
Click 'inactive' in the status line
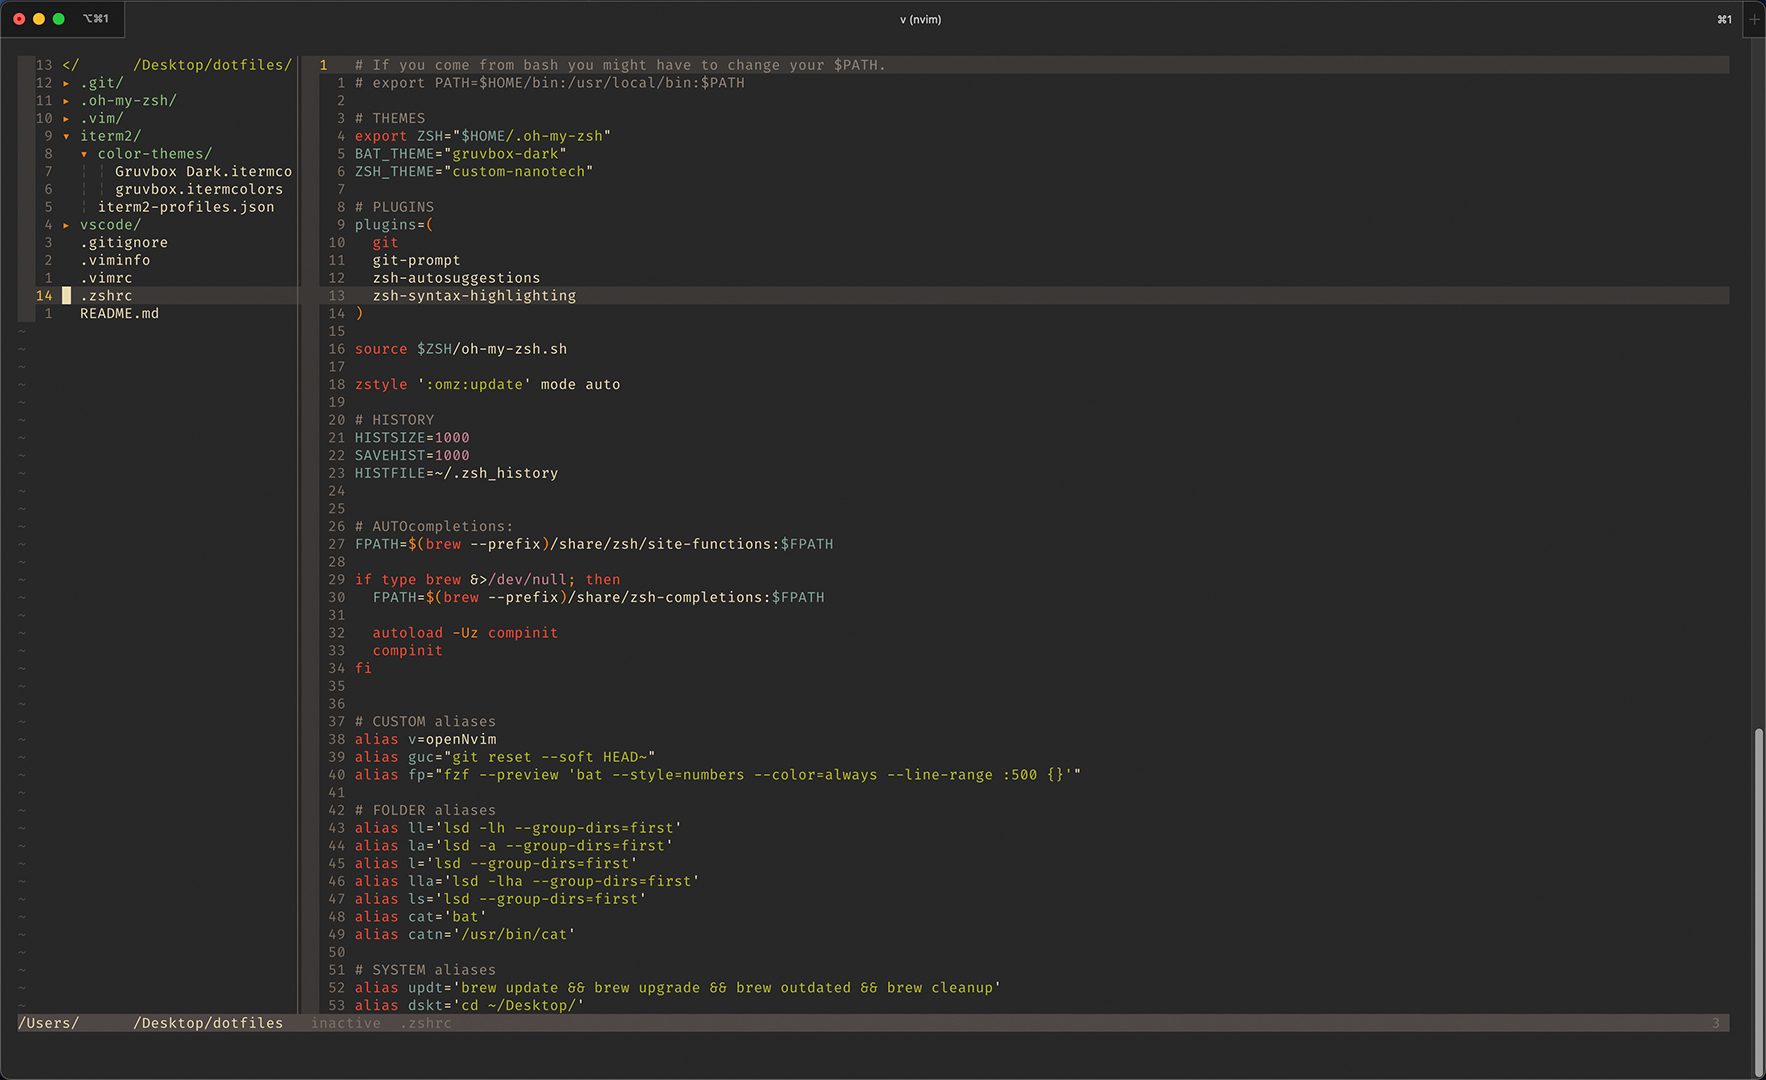point(346,1023)
